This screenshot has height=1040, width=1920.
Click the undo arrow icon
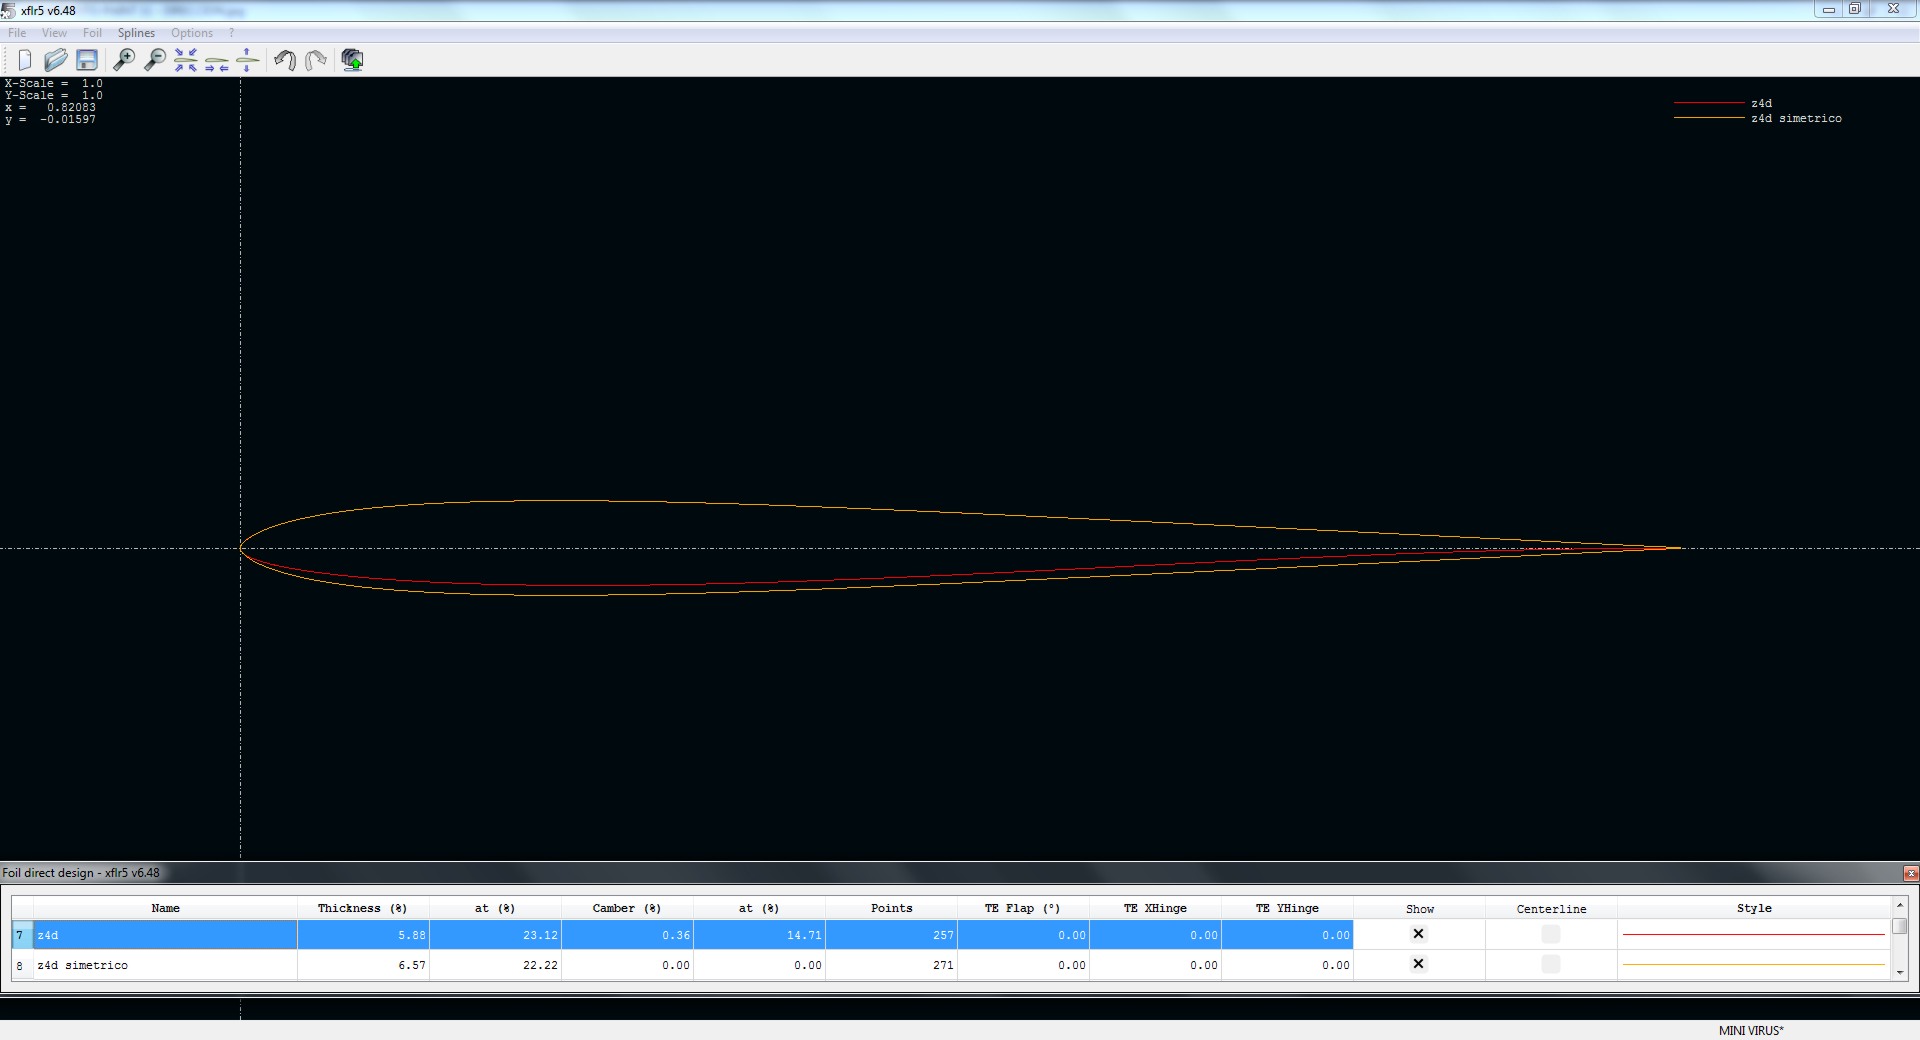285,60
